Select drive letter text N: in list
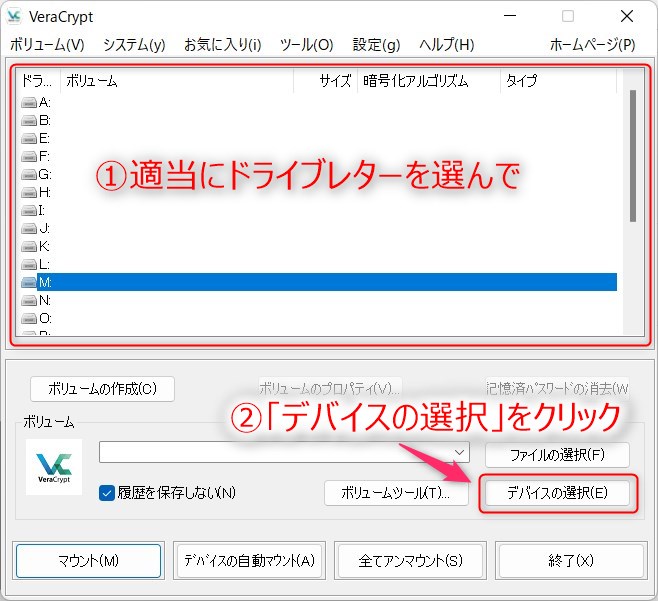 (x=44, y=300)
